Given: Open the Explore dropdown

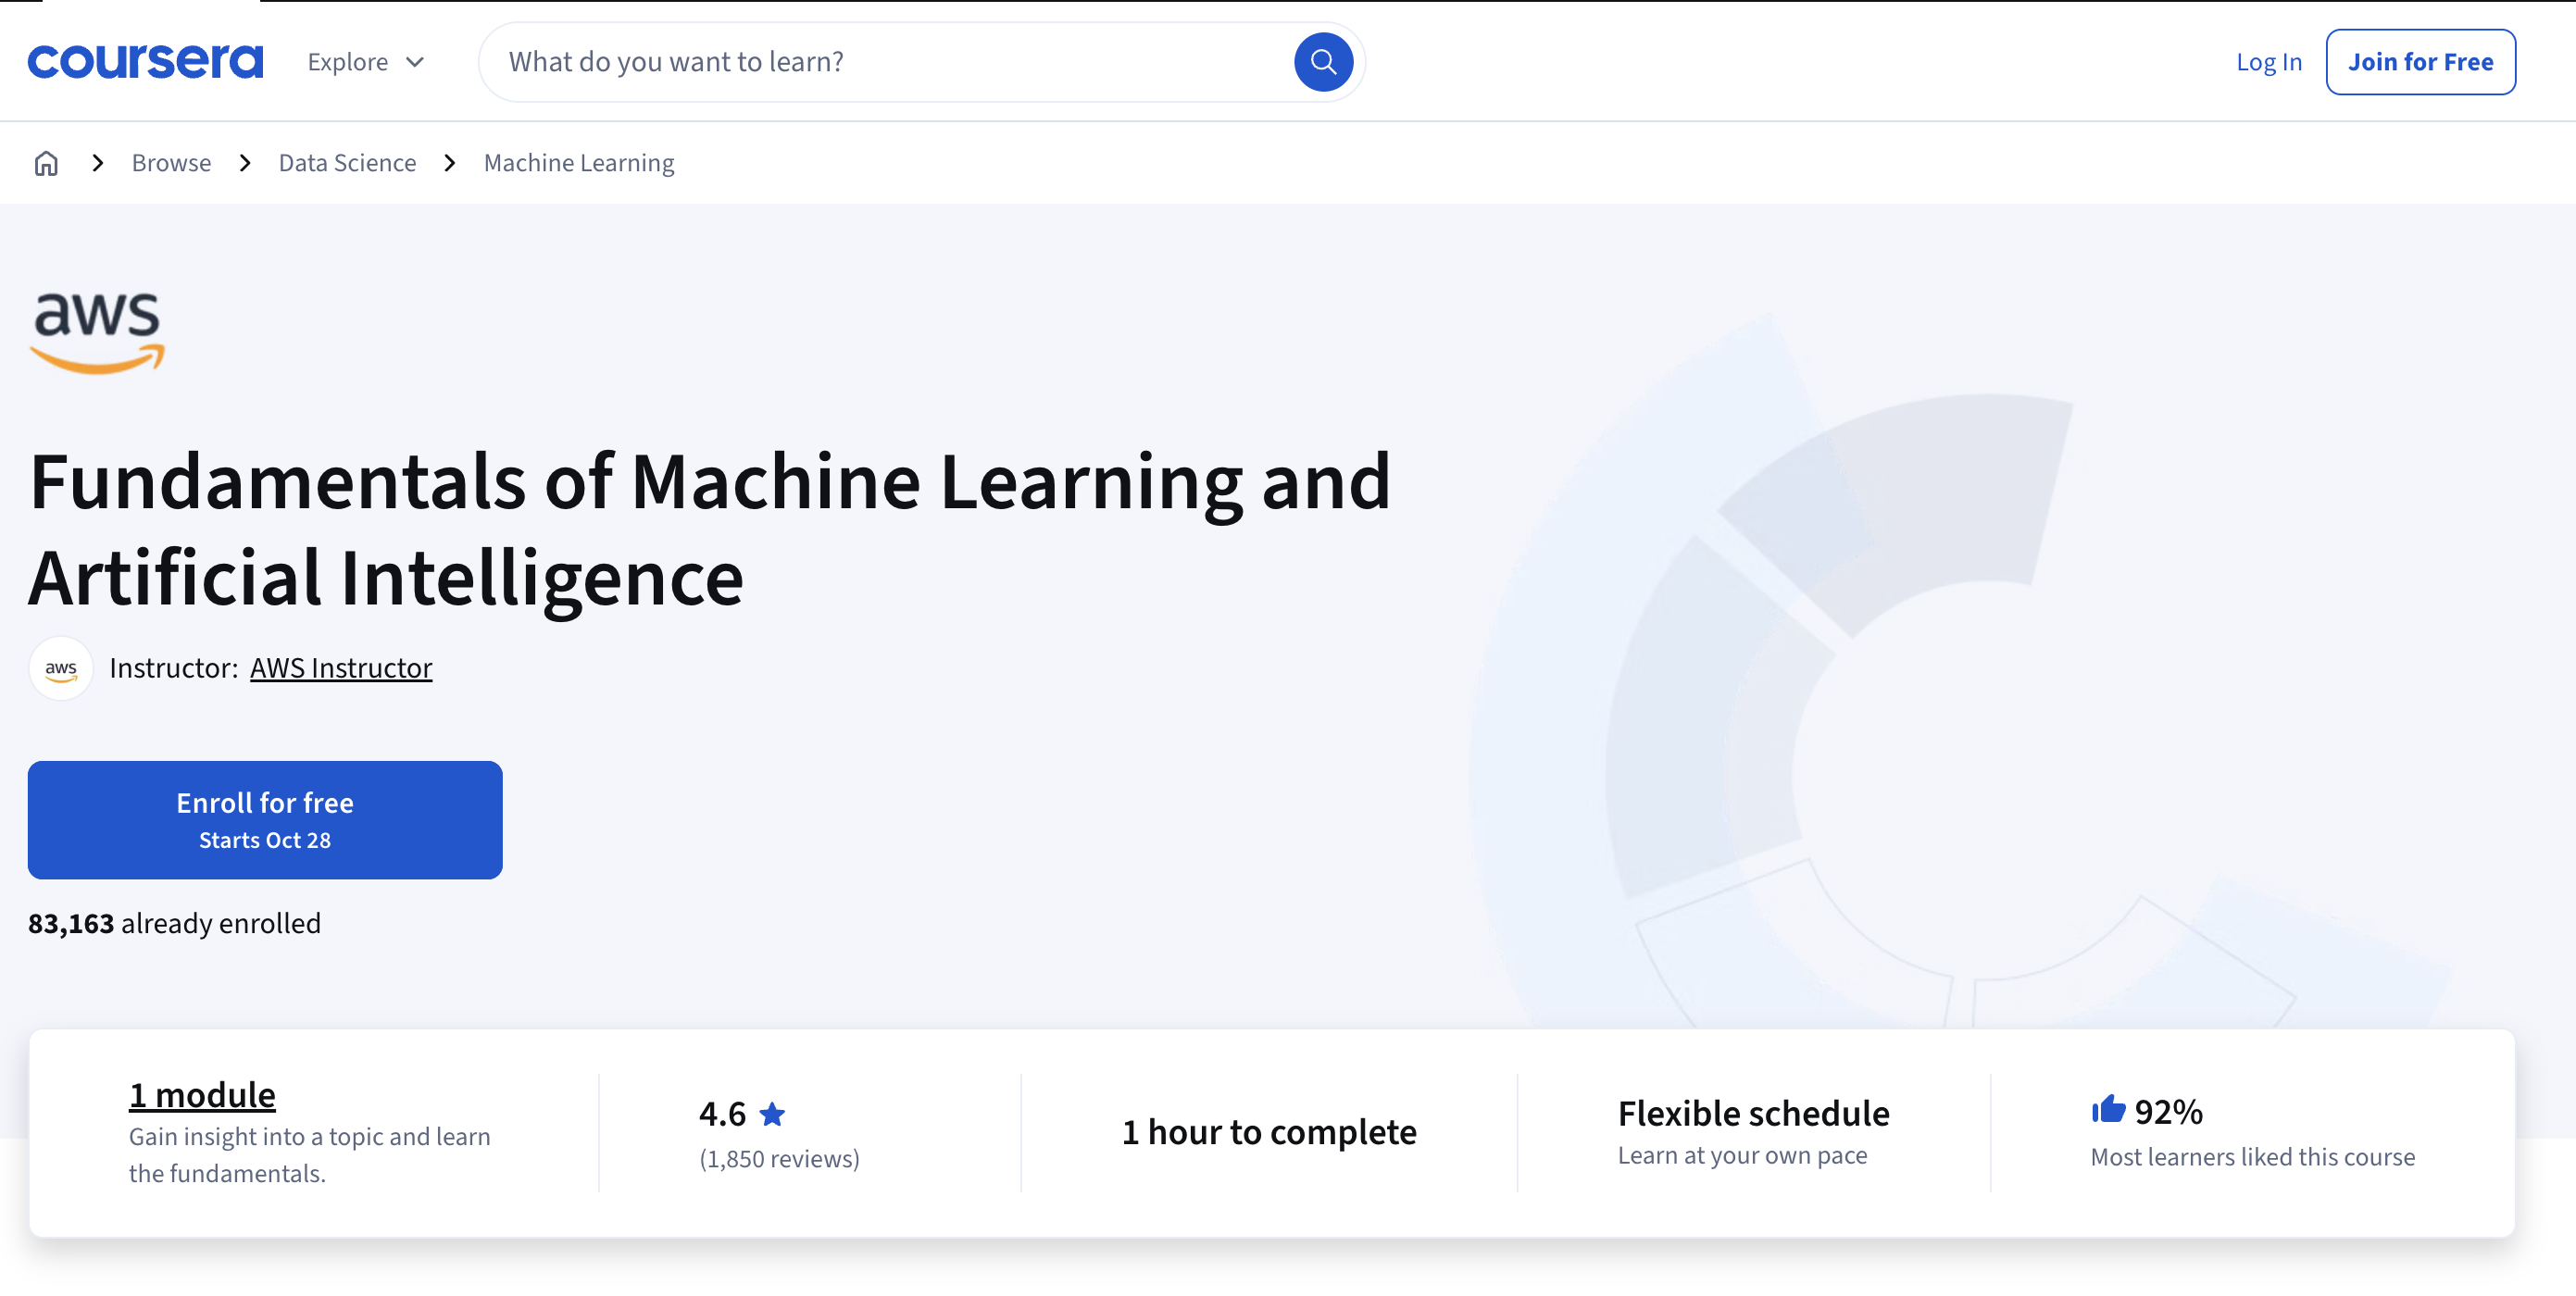Looking at the screenshot, I should coord(348,61).
